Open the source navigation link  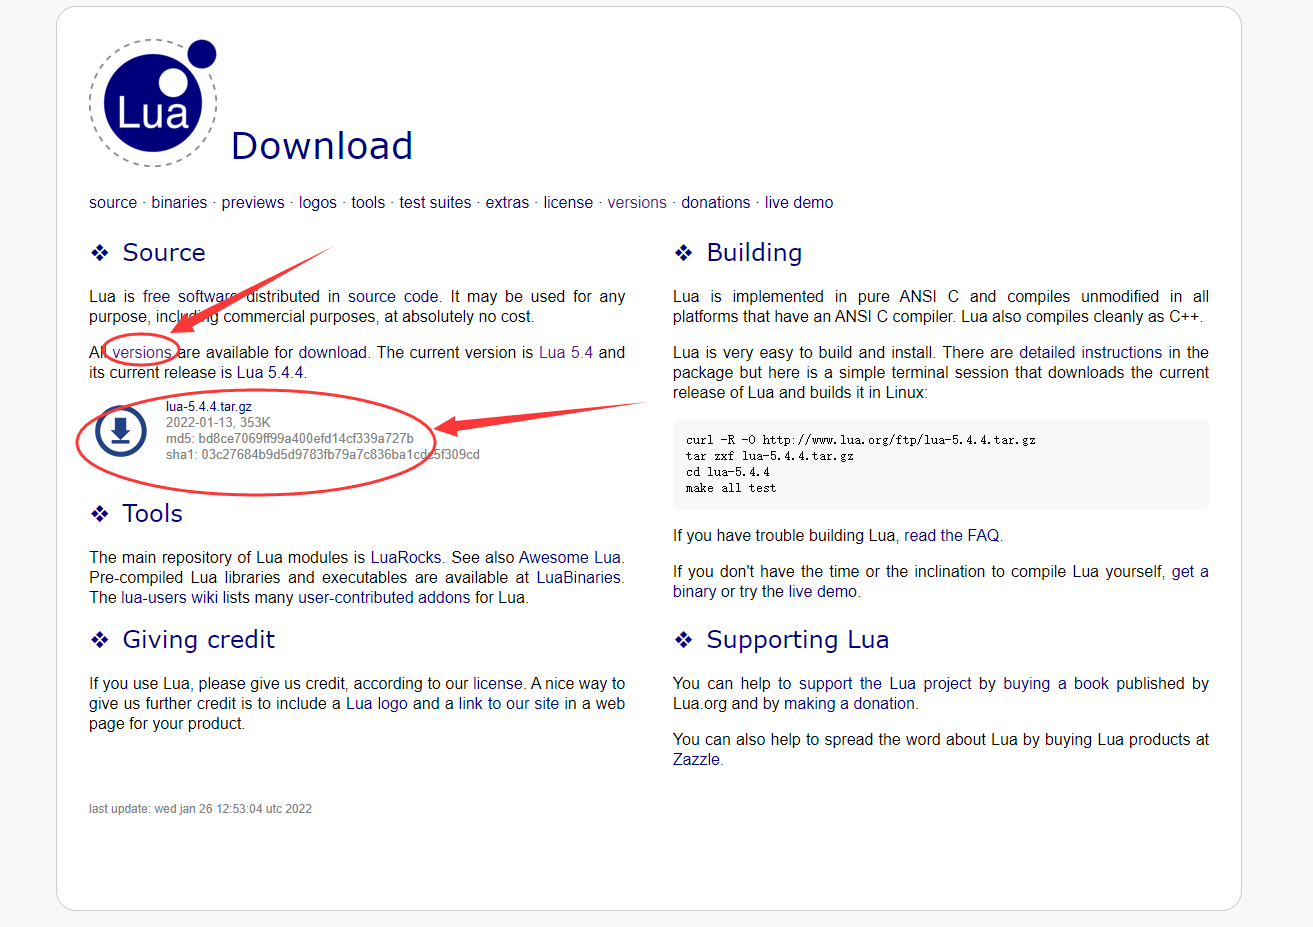(x=113, y=202)
